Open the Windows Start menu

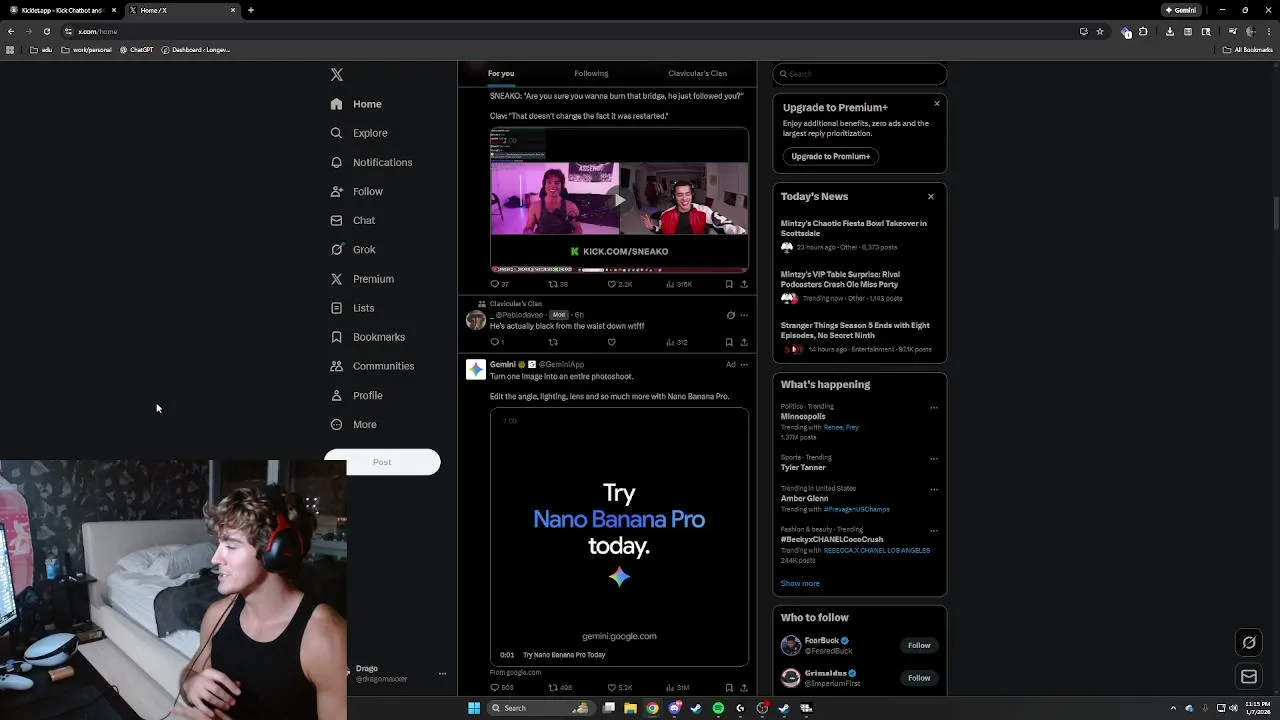[x=474, y=708]
